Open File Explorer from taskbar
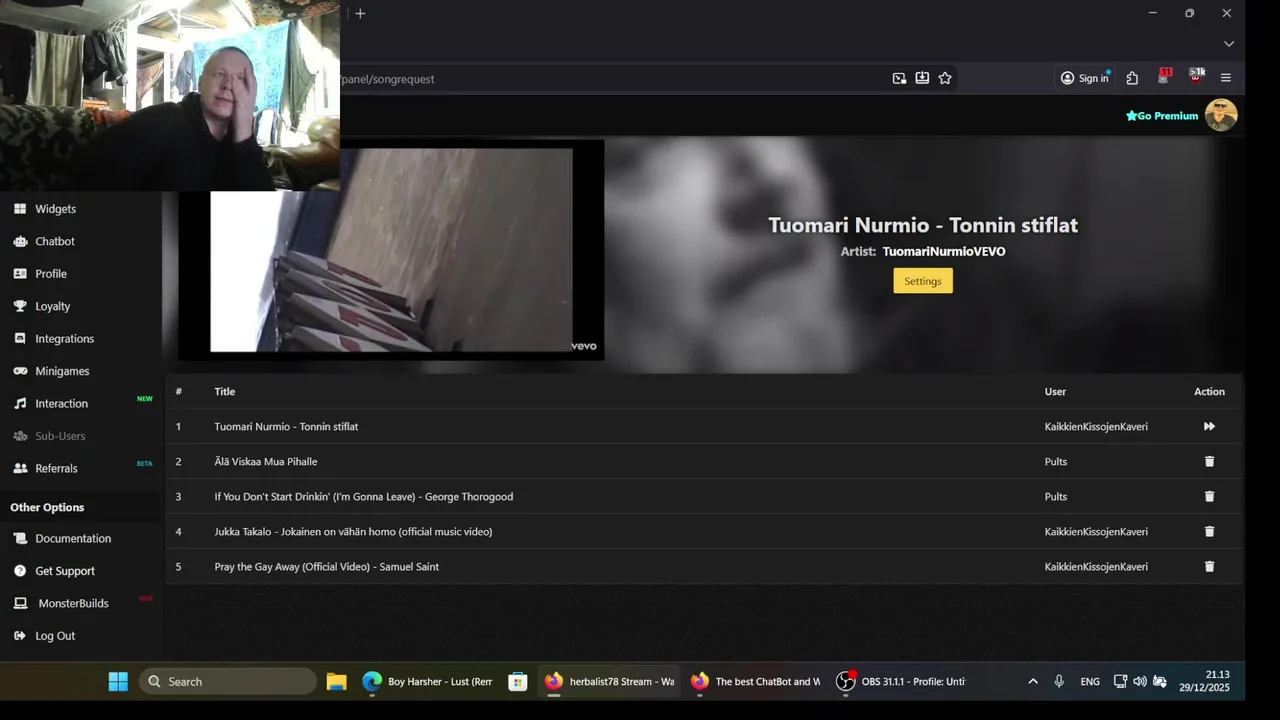Viewport: 1280px width, 720px height. (x=336, y=681)
